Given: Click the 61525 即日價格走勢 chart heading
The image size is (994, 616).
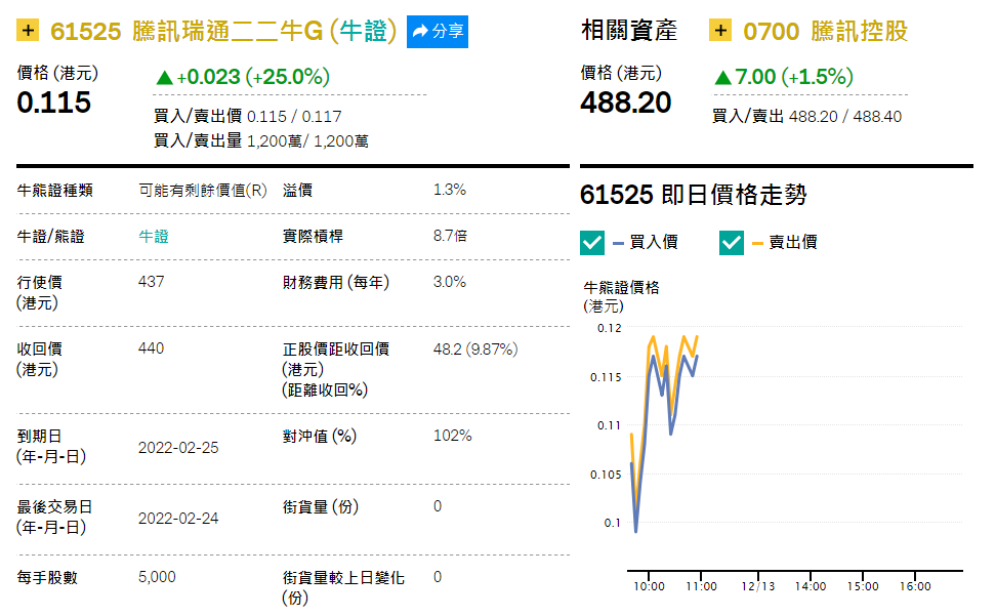Looking at the screenshot, I should 694,195.
